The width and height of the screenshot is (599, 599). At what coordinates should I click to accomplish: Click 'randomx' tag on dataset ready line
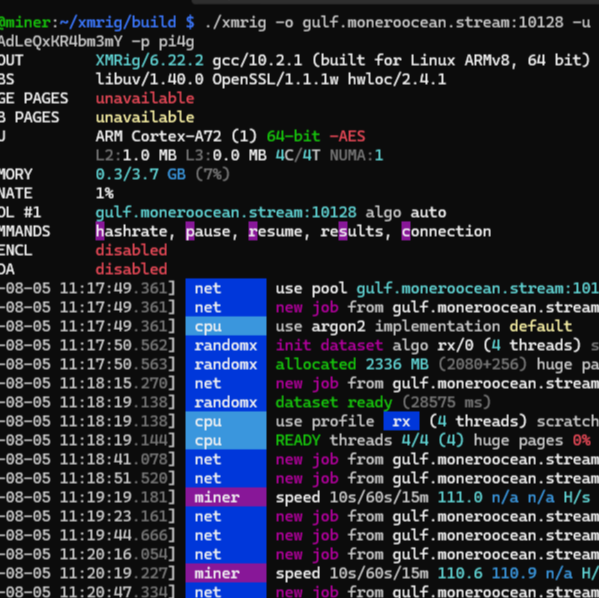[x=226, y=402]
